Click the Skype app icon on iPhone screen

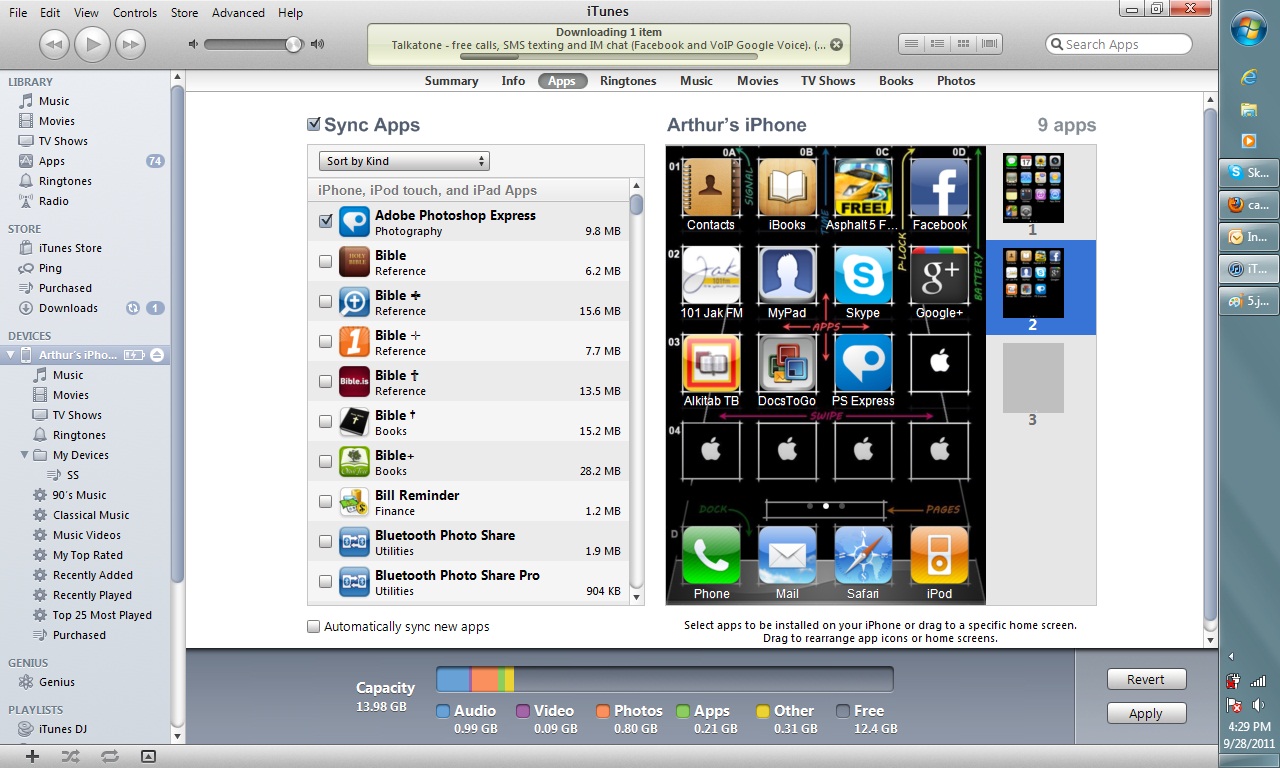pos(863,276)
